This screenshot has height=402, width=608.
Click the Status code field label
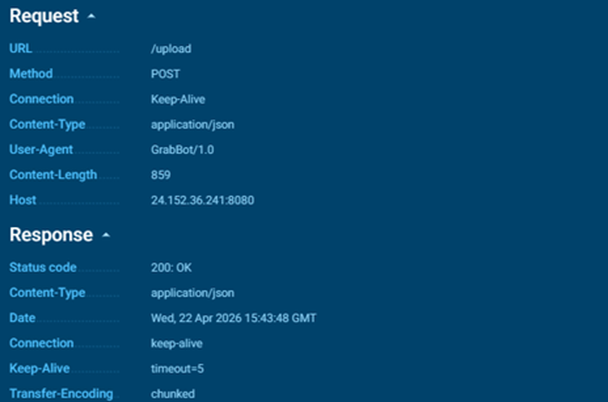click(42, 268)
